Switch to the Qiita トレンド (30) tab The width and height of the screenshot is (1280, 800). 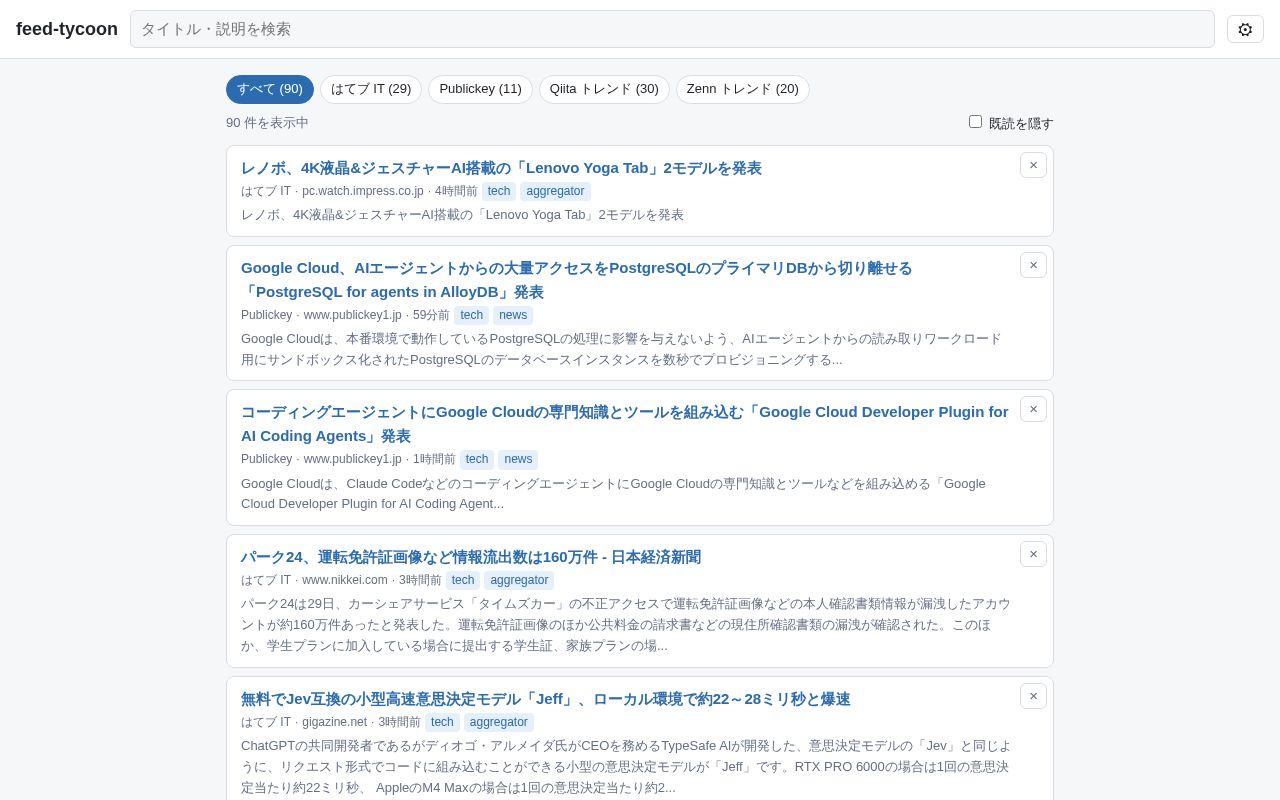604,89
